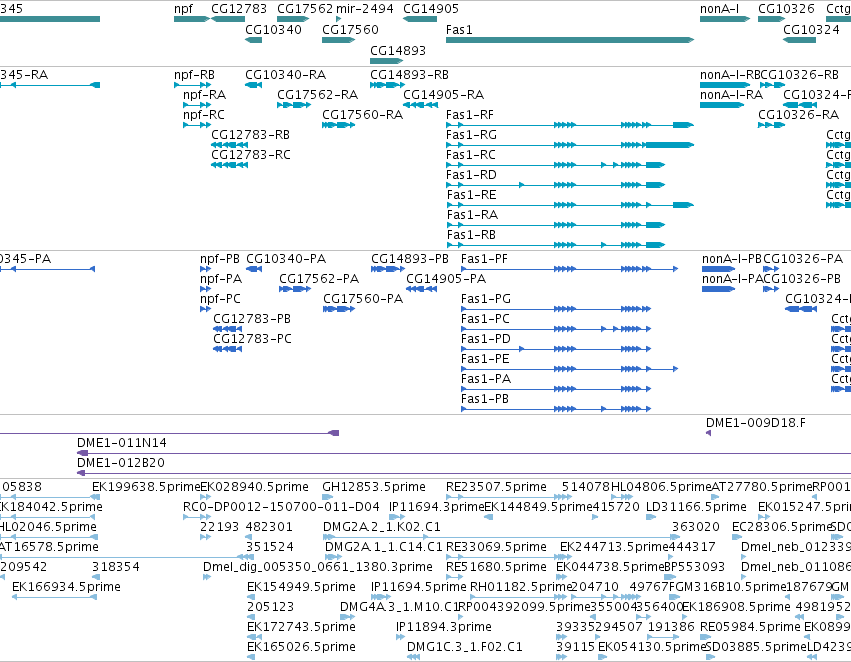Click the CG17560-RA transcript label
851x662 pixels.
[x=363, y=115]
